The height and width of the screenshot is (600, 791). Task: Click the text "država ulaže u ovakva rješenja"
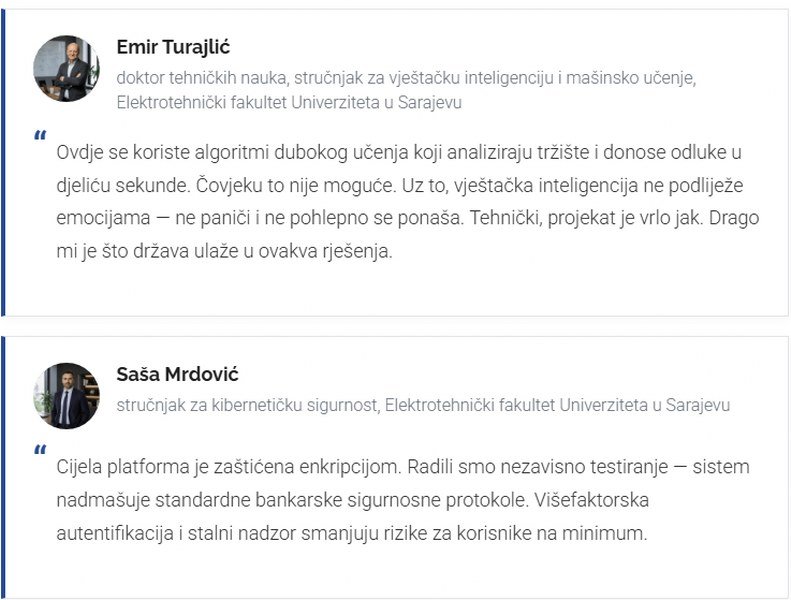click(x=262, y=251)
